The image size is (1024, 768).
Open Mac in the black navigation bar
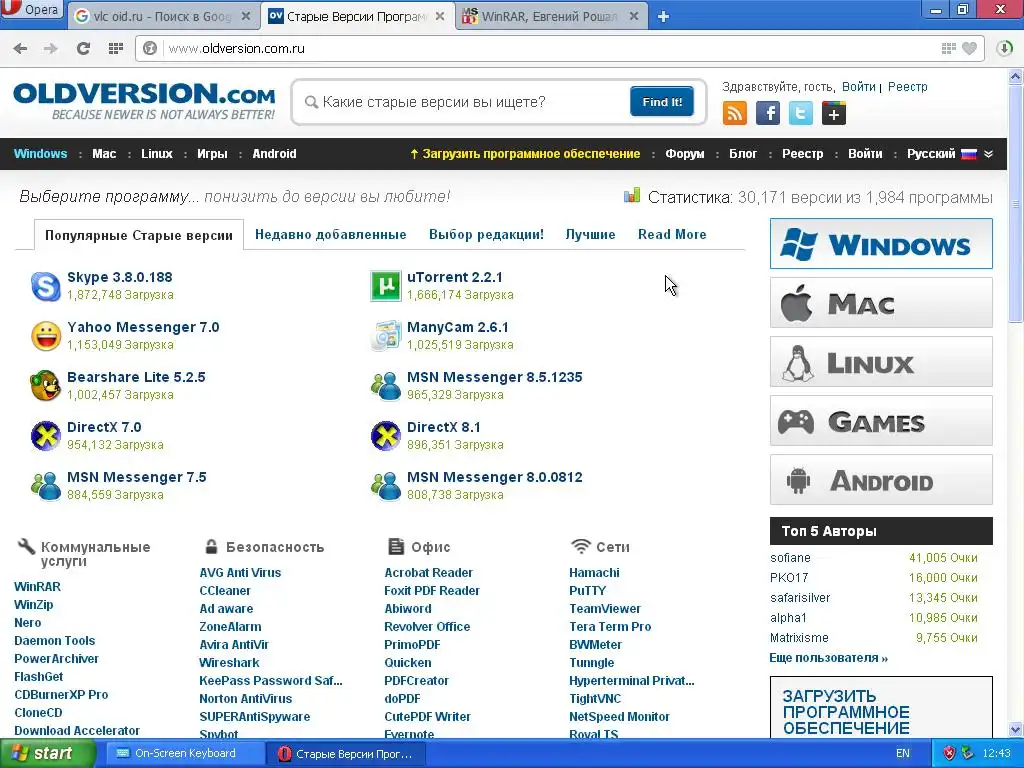click(x=104, y=154)
